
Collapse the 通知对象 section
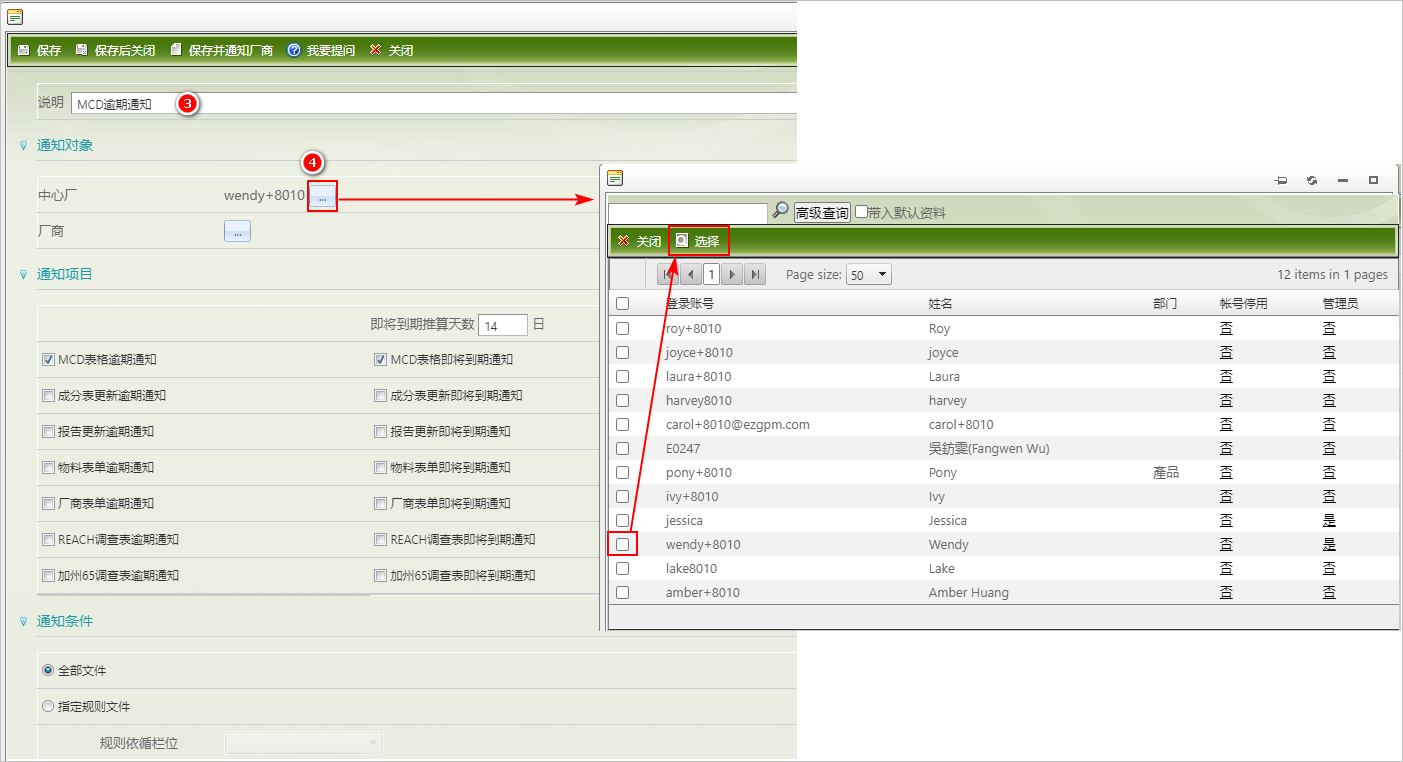click(24, 146)
